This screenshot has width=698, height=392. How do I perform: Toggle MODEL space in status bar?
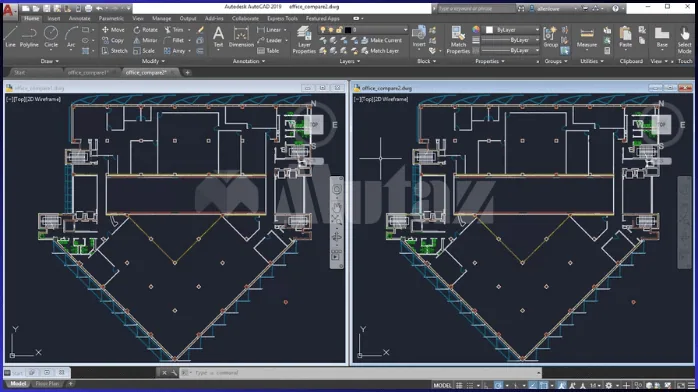coord(442,385)
